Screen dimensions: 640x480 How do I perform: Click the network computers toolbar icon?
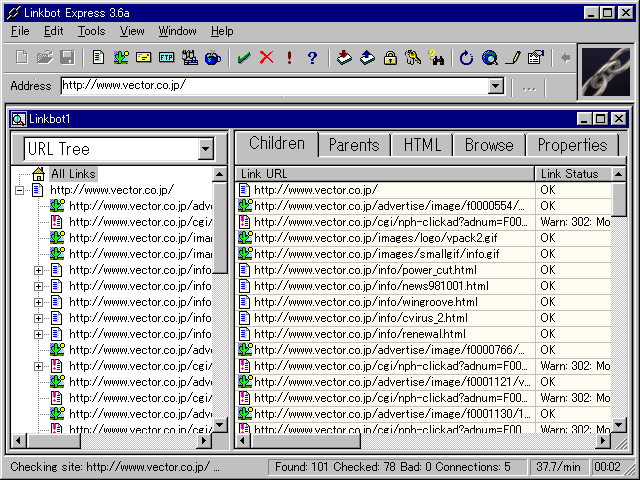(x=189, y=58)
